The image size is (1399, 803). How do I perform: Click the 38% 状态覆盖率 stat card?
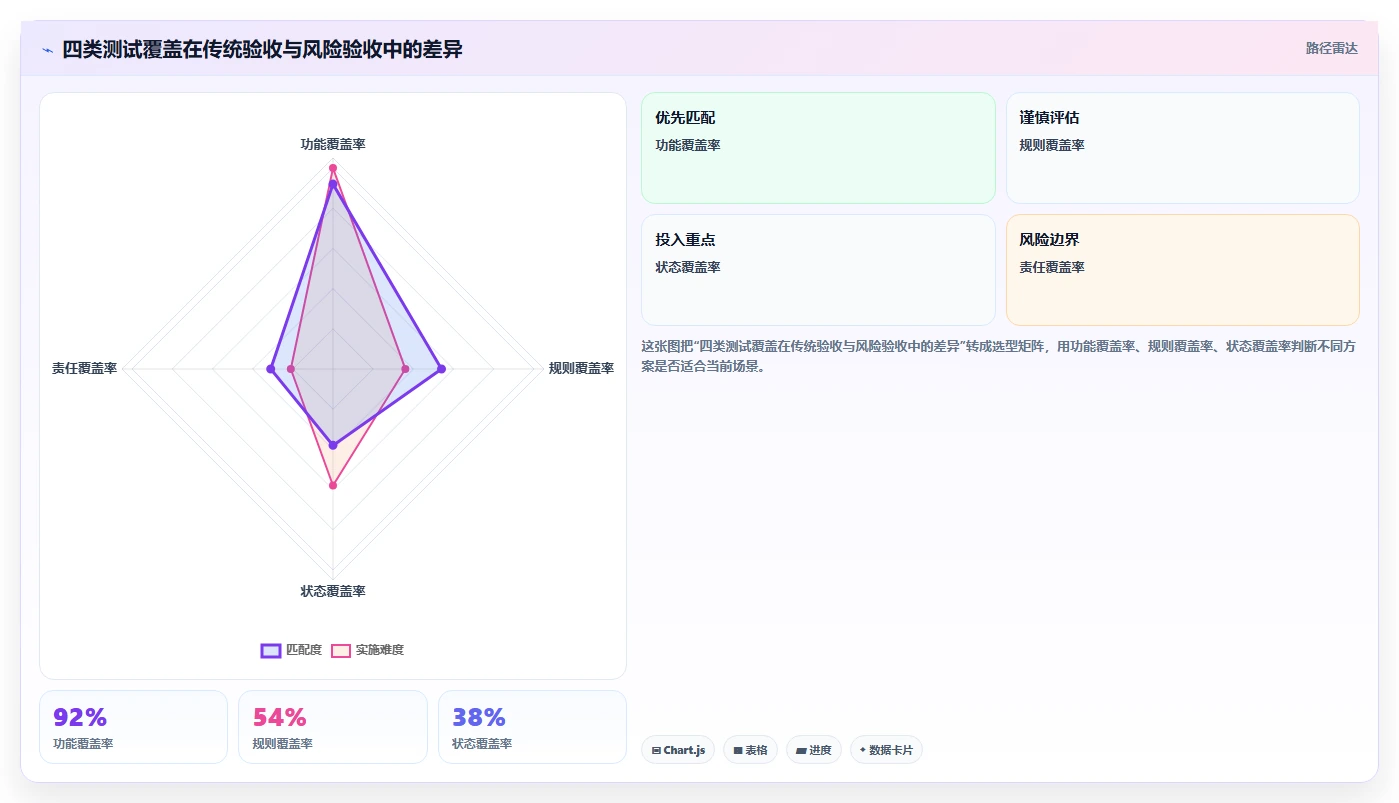[x=532, y=727]
